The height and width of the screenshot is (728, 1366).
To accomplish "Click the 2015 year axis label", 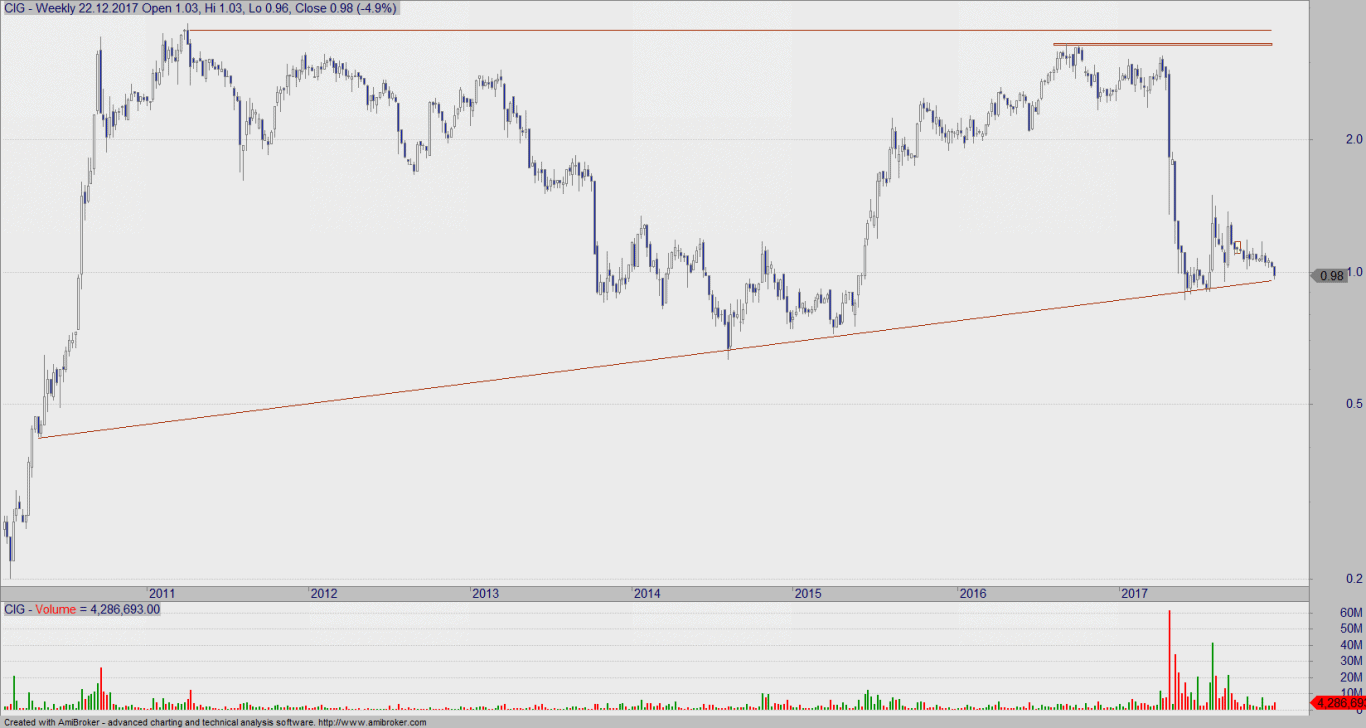I will (808, 594).
